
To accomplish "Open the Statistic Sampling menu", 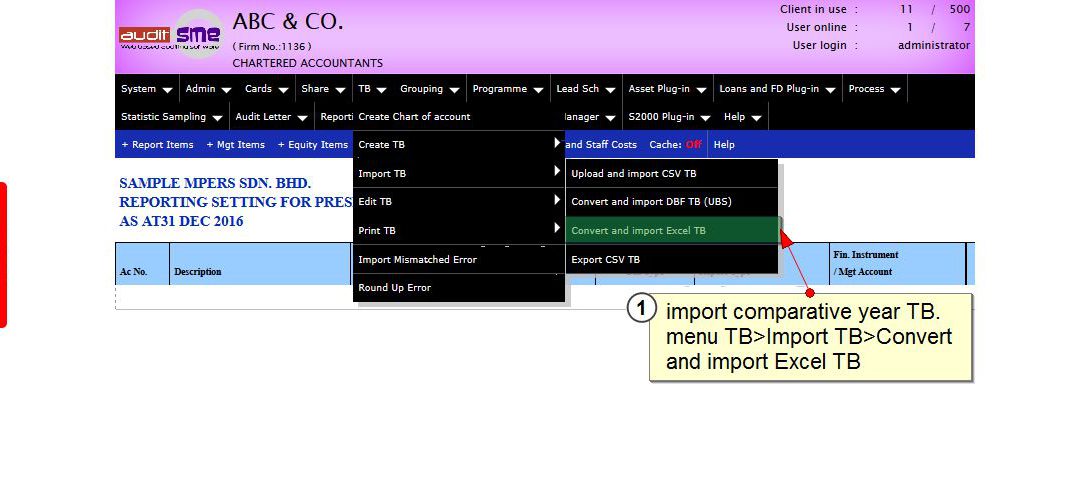I will pos(171,117).
